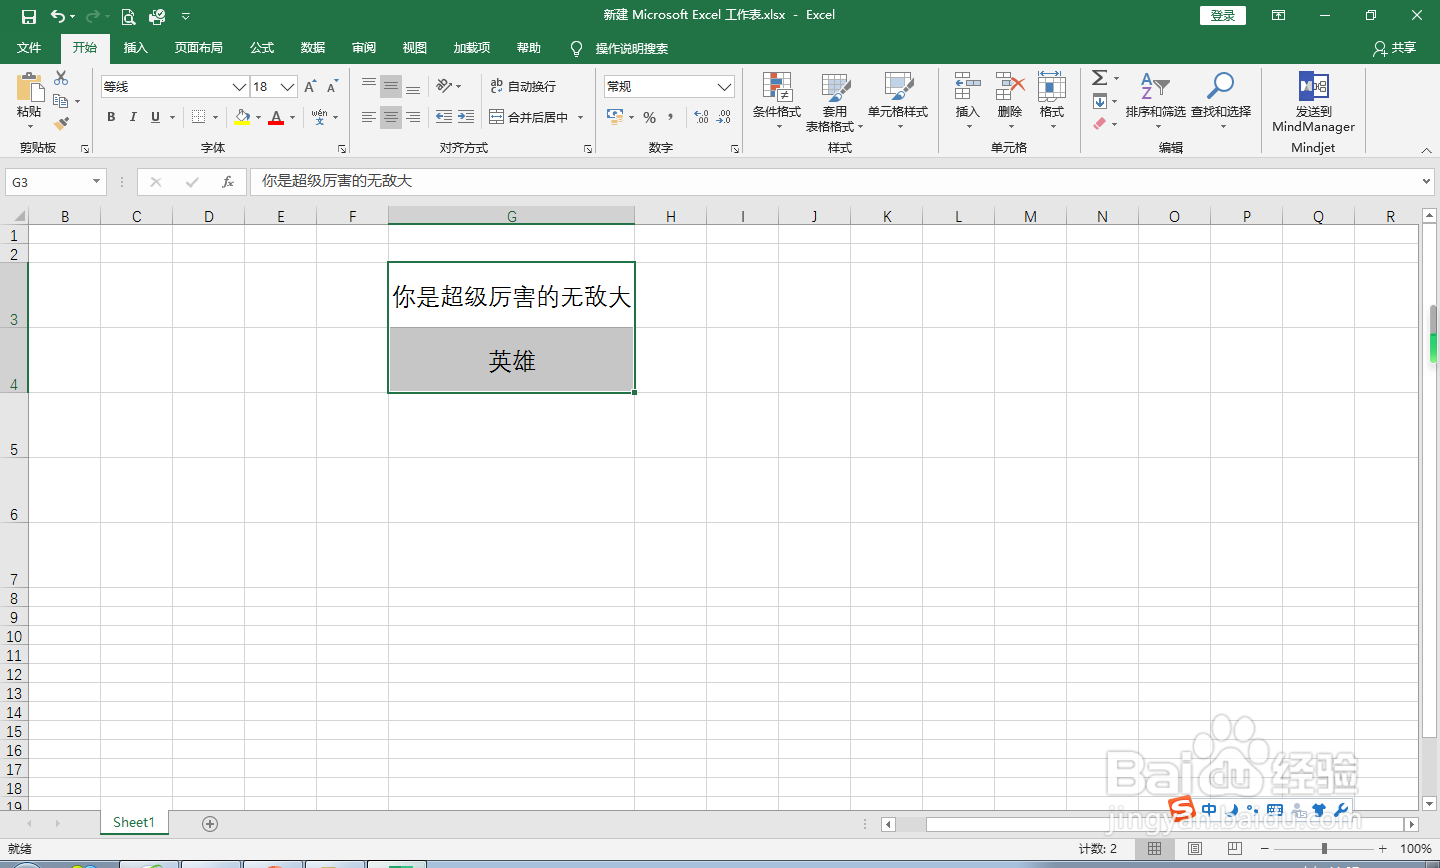Click the Clear eraser icon
The image size is (1440, 868).
pos(1099,124)
